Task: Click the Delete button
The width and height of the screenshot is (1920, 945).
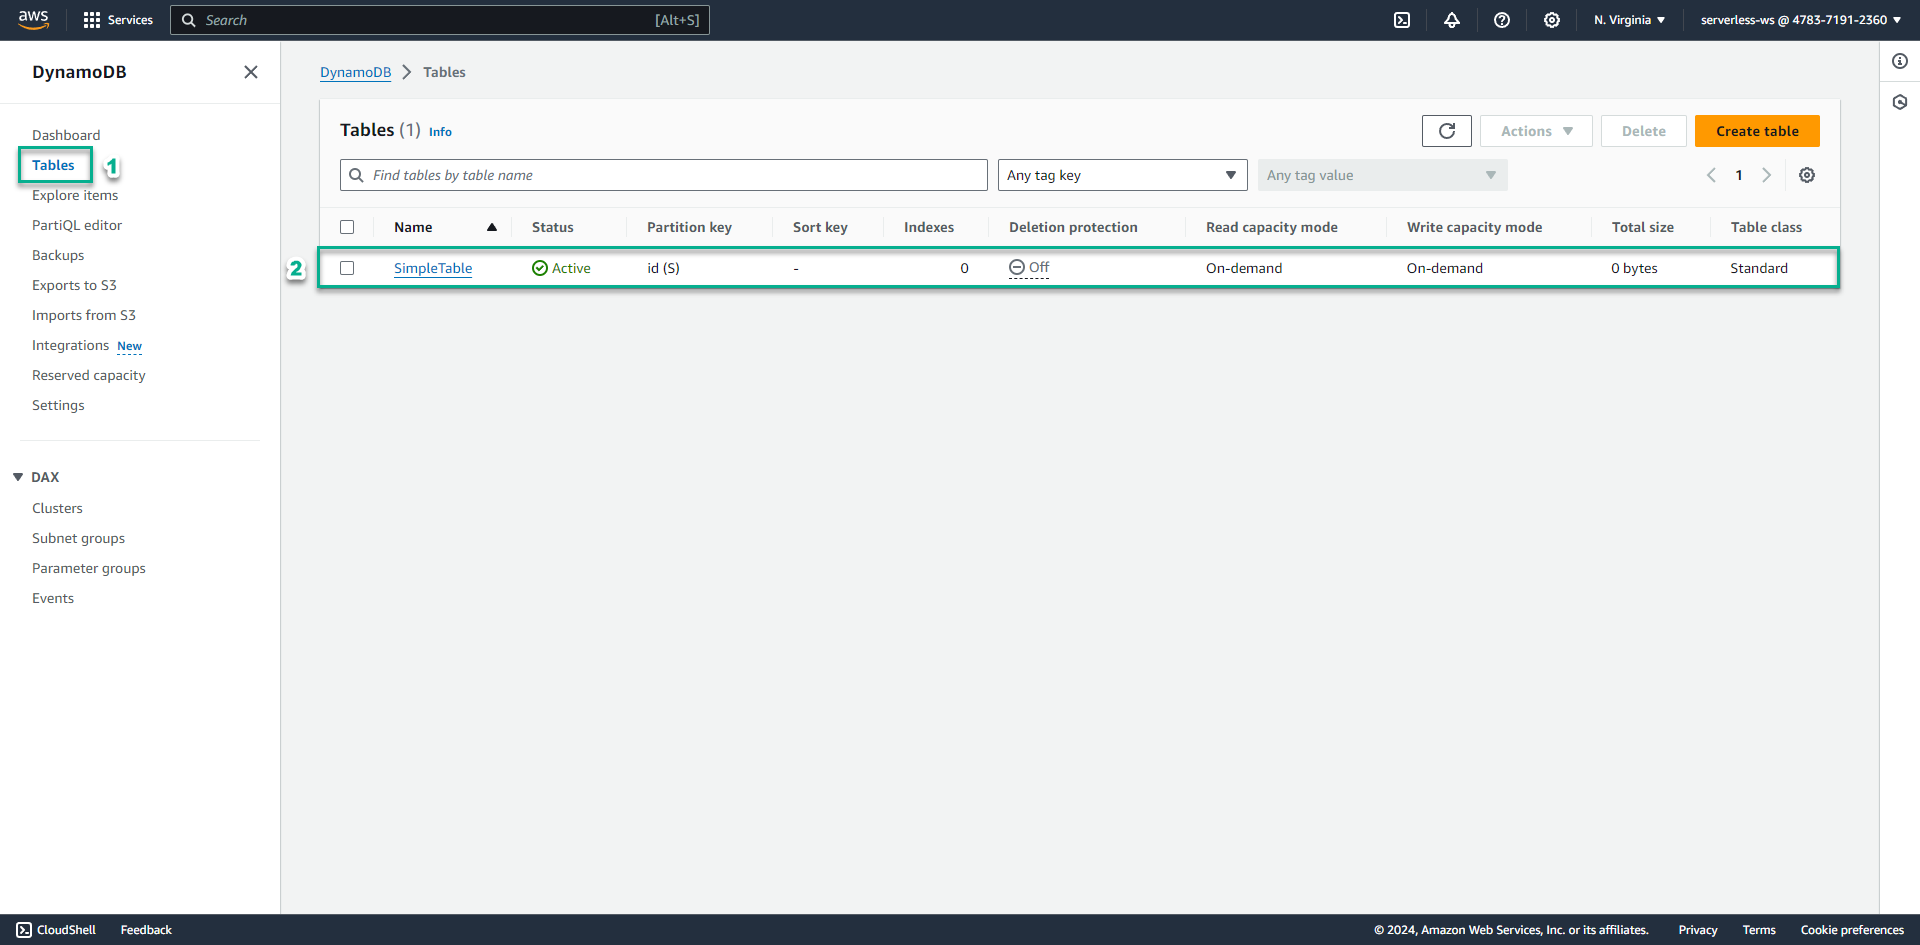Action: pyautogui.click(x=1643, y=131)
